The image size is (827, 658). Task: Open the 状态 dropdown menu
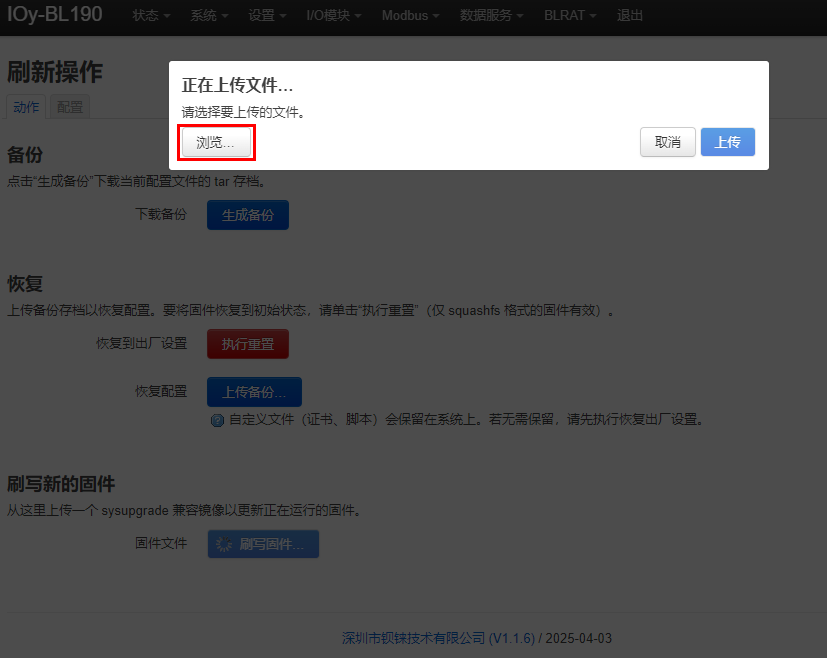151,16
